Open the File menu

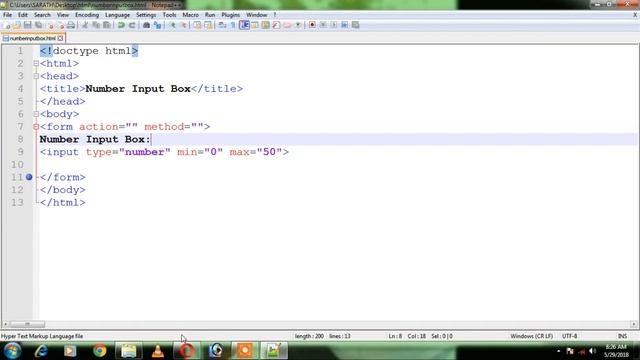pos(7,15)
